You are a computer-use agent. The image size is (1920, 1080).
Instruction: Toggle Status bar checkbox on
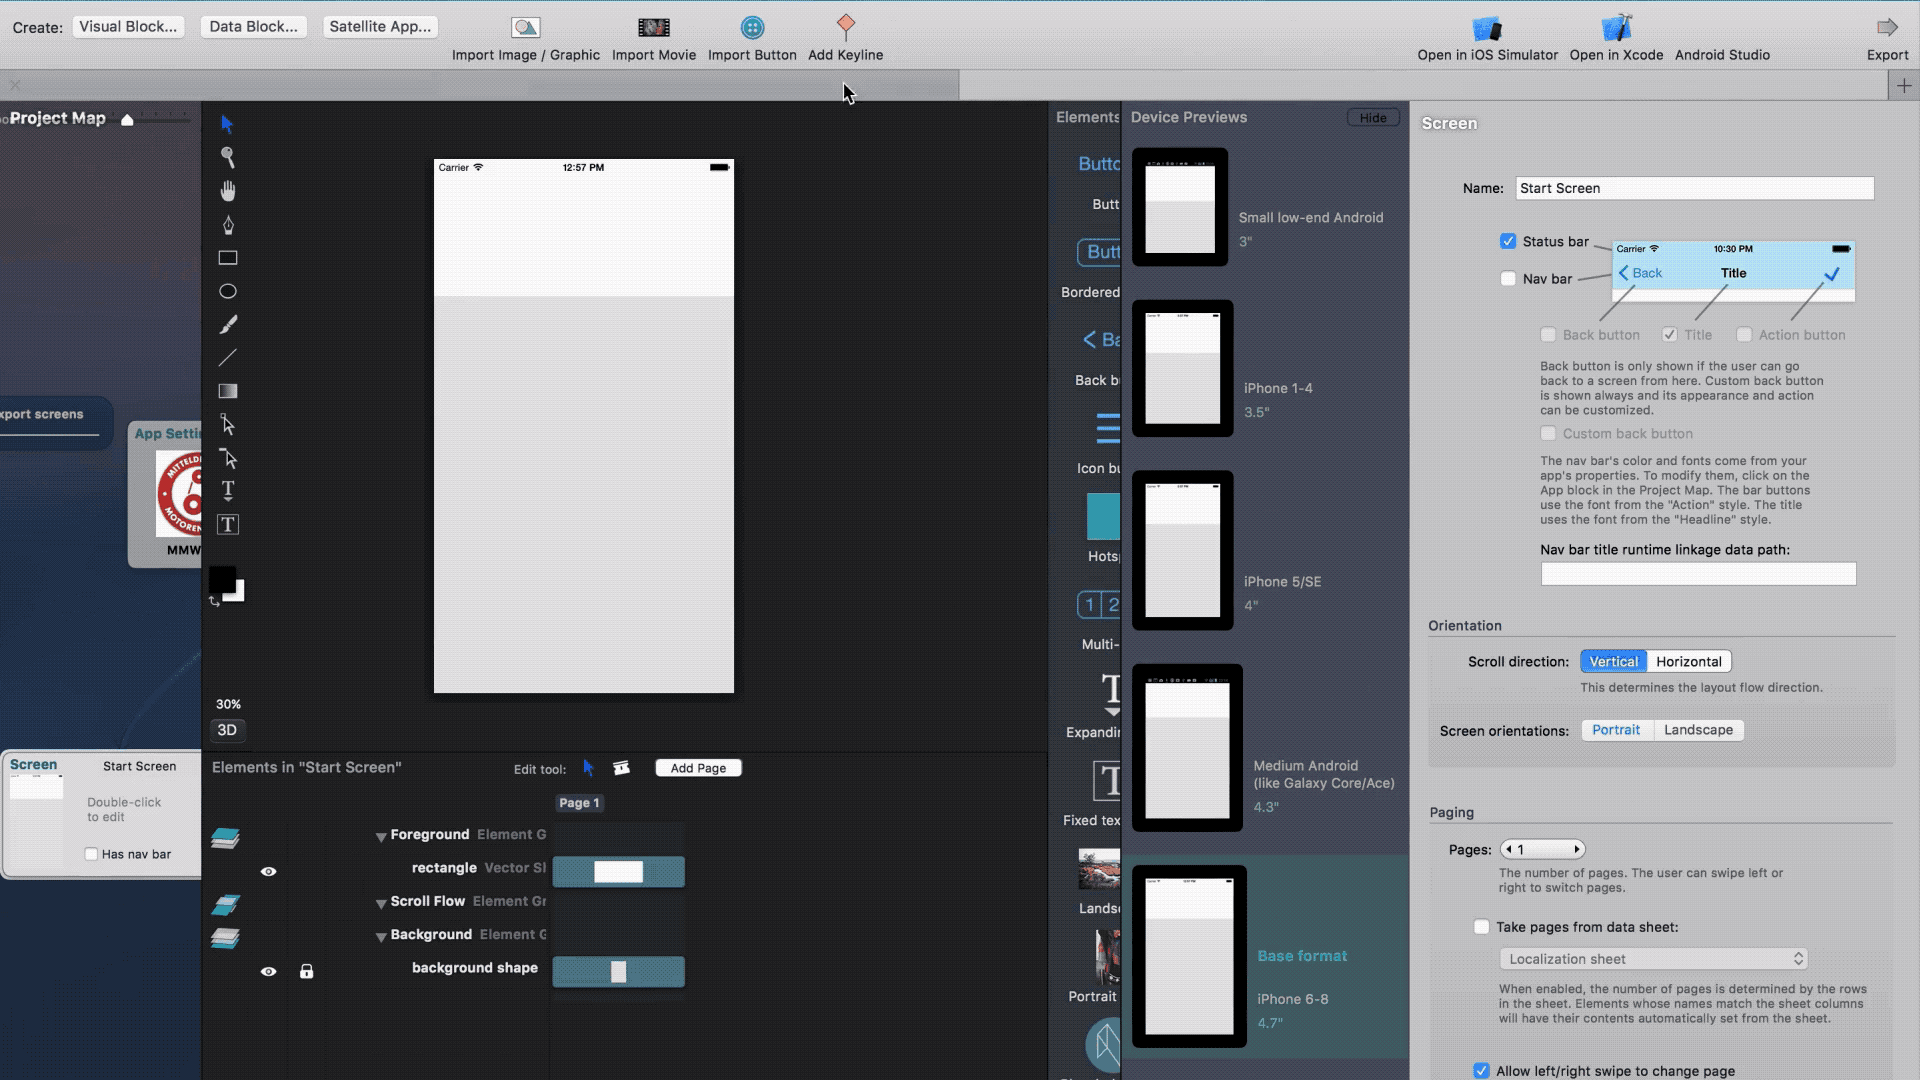pos(1509,240)
